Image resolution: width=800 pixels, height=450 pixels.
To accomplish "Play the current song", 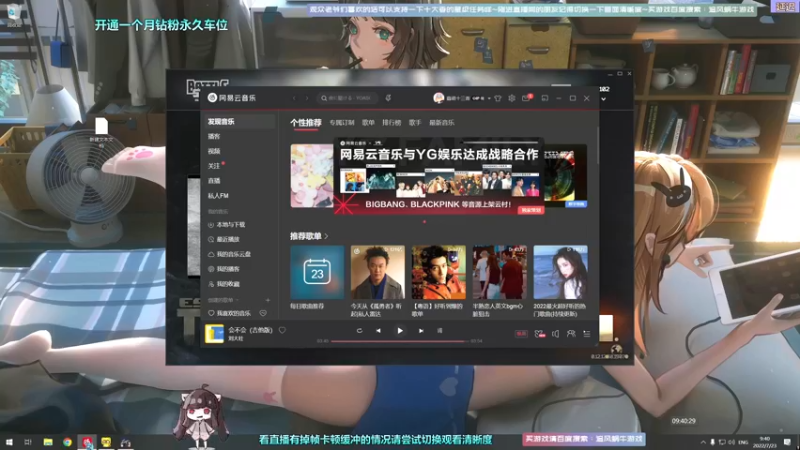I will [x=400, y=331].
